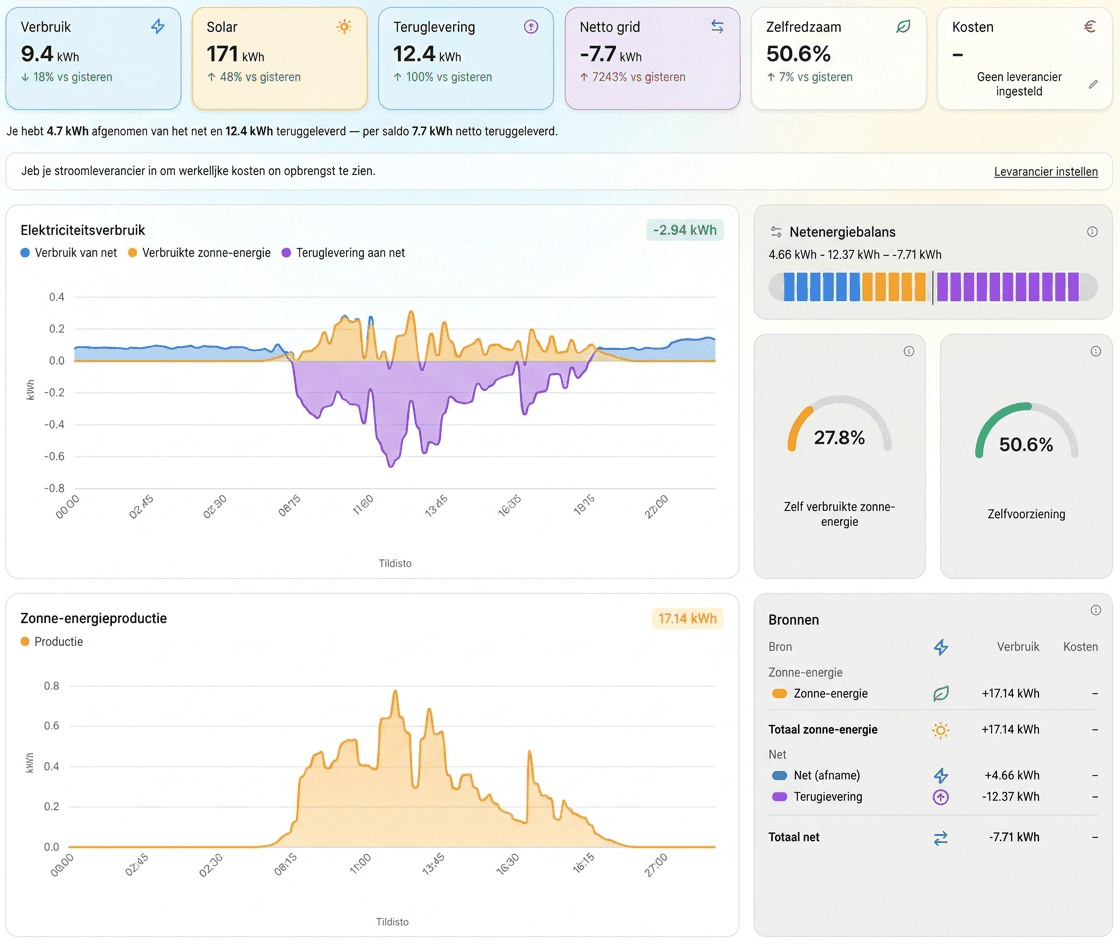The image size is (1120, 944).
Task: Click the green 50.6% Zelfvoorziening gauge
Action: click(x=1026, y=431)
